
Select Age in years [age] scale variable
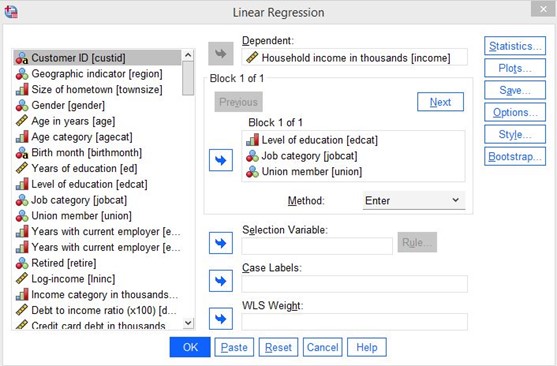coord(66,121)
